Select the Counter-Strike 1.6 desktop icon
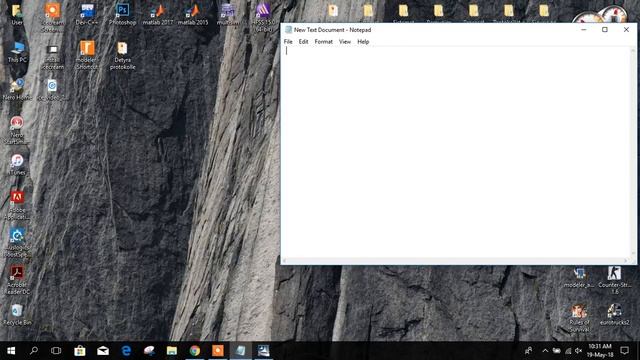The width and height of the screenshot is (640, 360). 614,280
